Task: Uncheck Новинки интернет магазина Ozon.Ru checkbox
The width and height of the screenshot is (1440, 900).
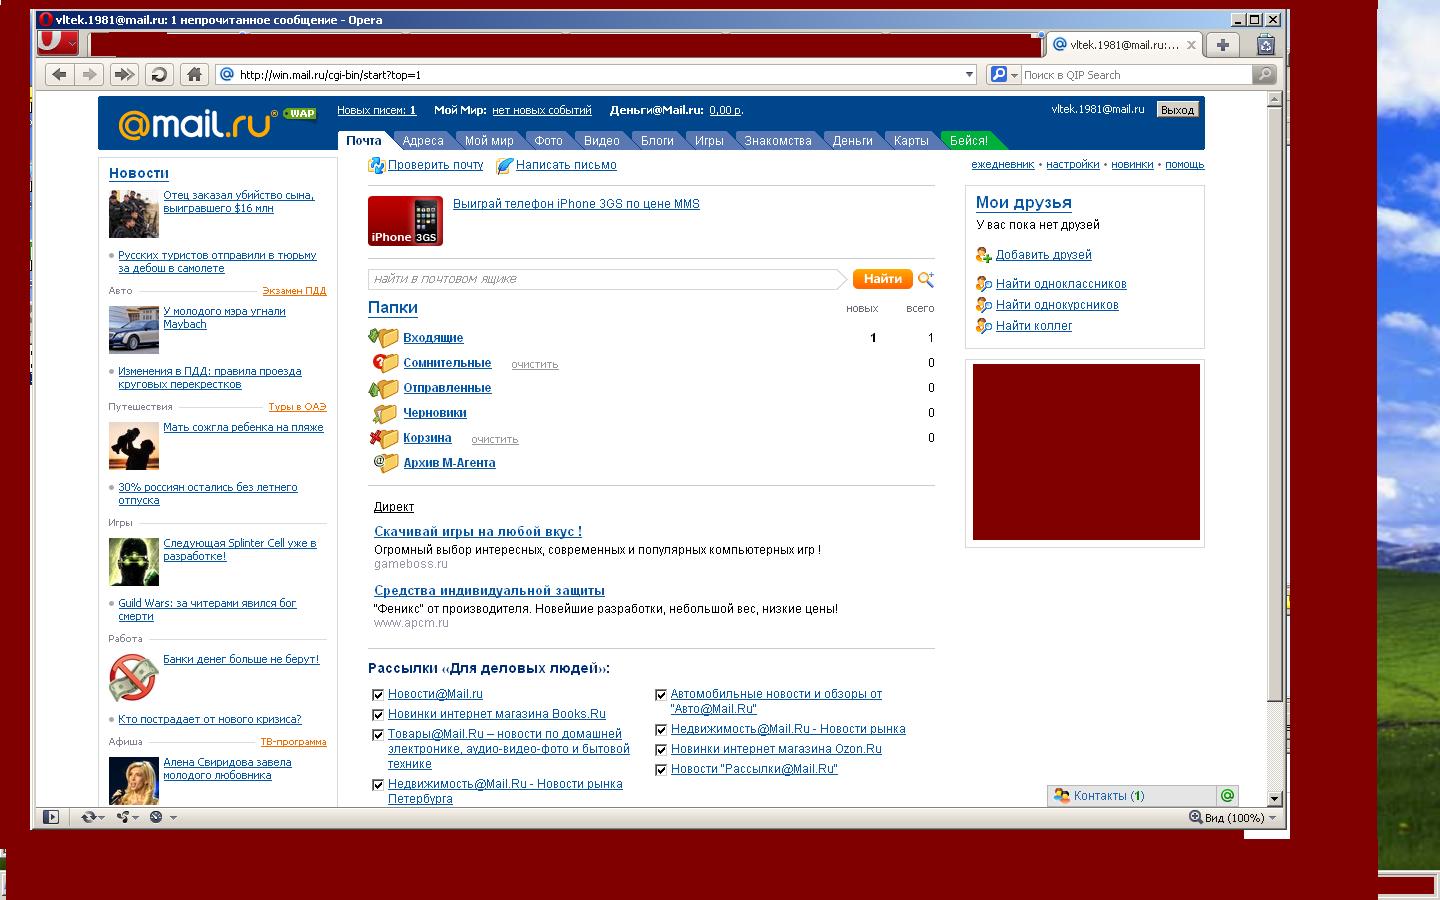Action: (661, 750)
